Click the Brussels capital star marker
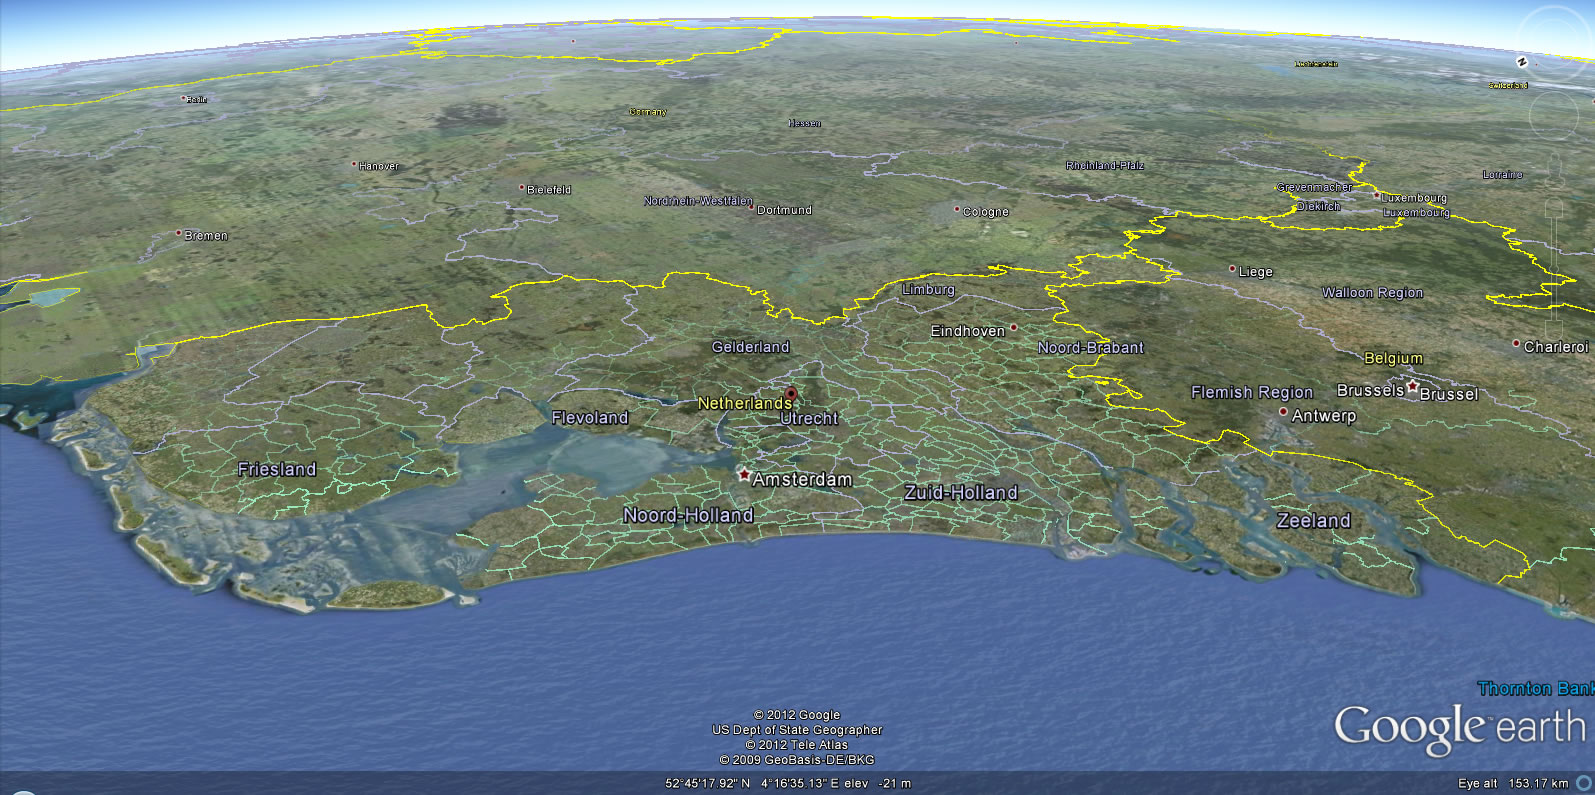1595x795 pixels. (x=1412, y=386)
